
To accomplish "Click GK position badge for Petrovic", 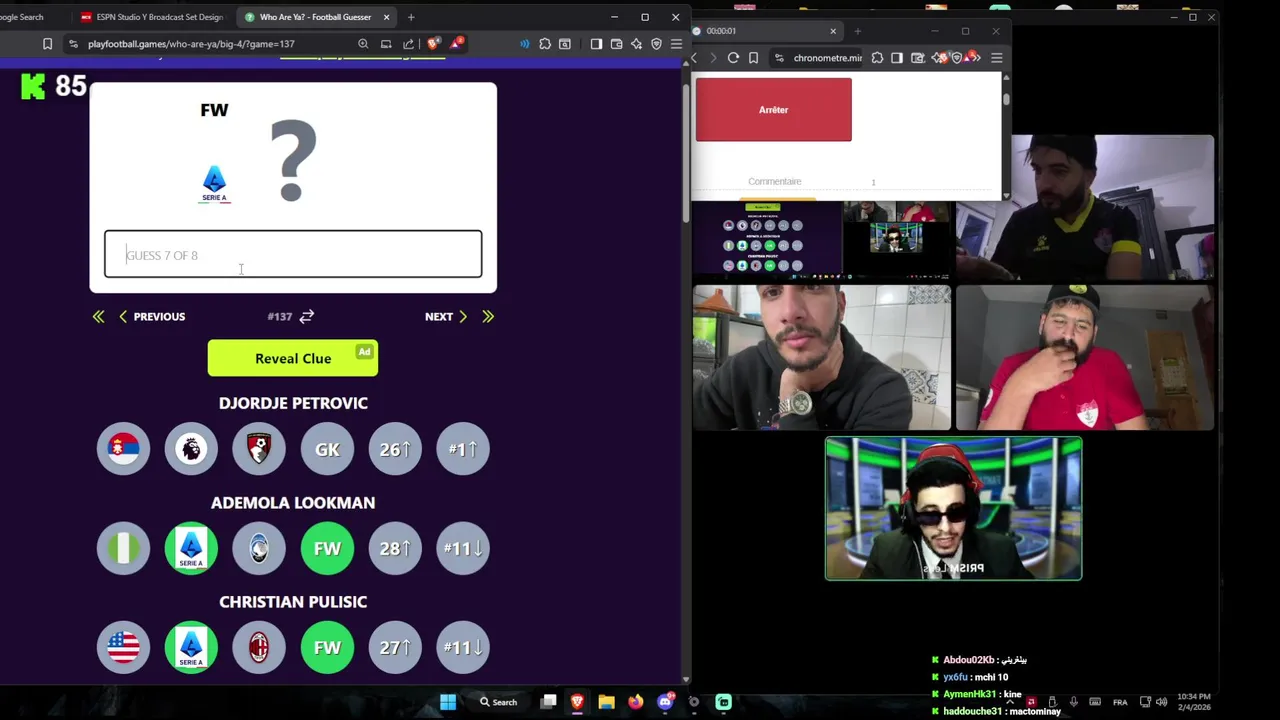I will coord(327,449).
